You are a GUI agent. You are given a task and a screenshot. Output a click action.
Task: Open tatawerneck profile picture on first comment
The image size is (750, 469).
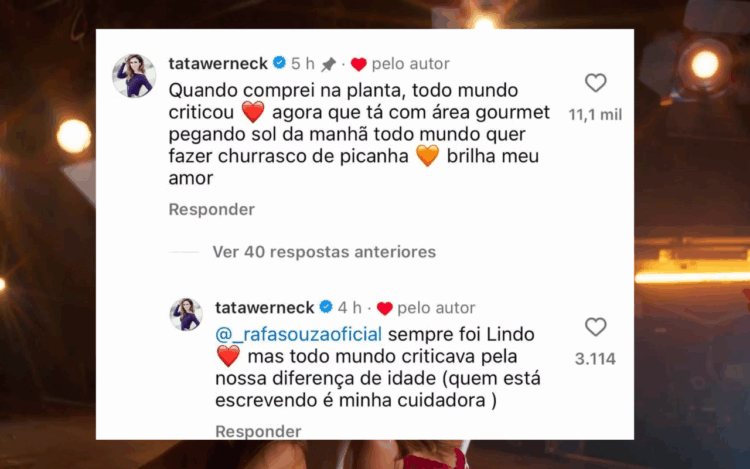click(x=134, y=76)
